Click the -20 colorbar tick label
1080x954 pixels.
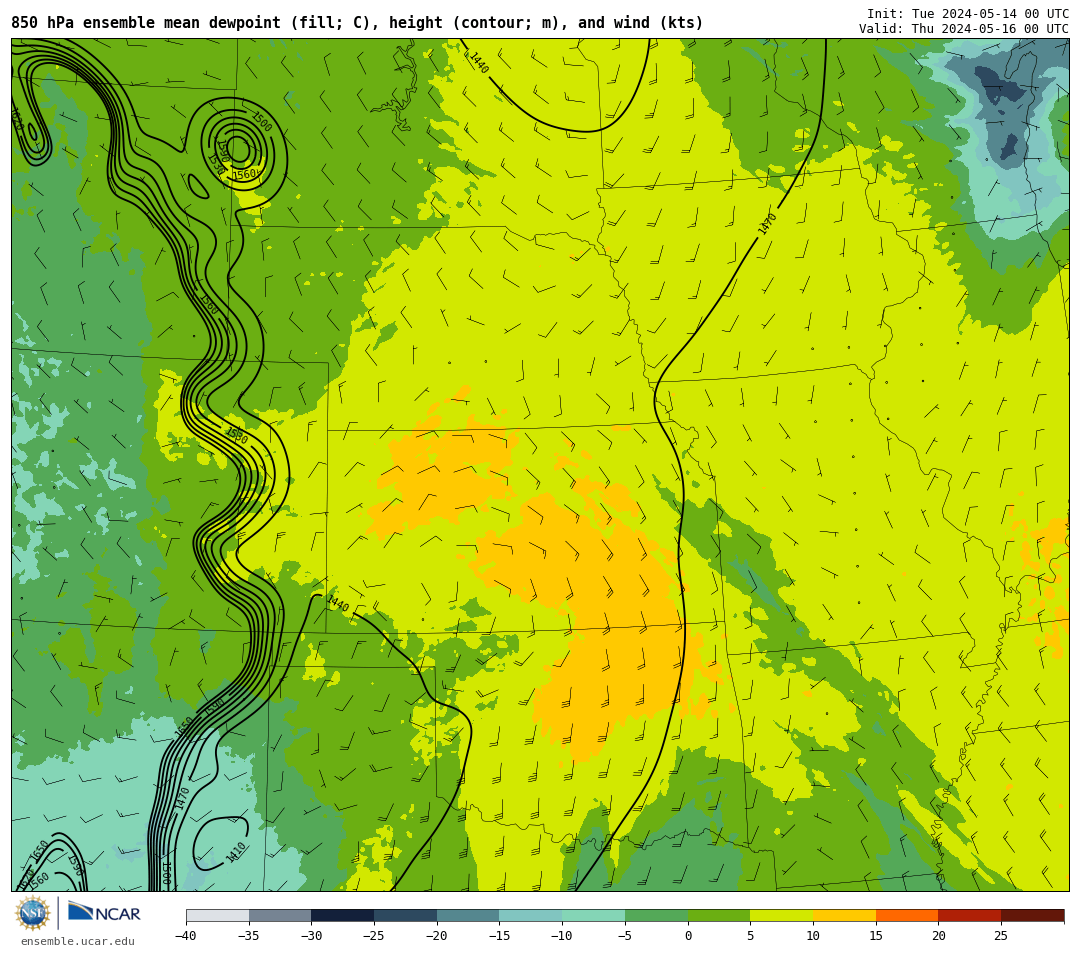(x=437, y=935)
